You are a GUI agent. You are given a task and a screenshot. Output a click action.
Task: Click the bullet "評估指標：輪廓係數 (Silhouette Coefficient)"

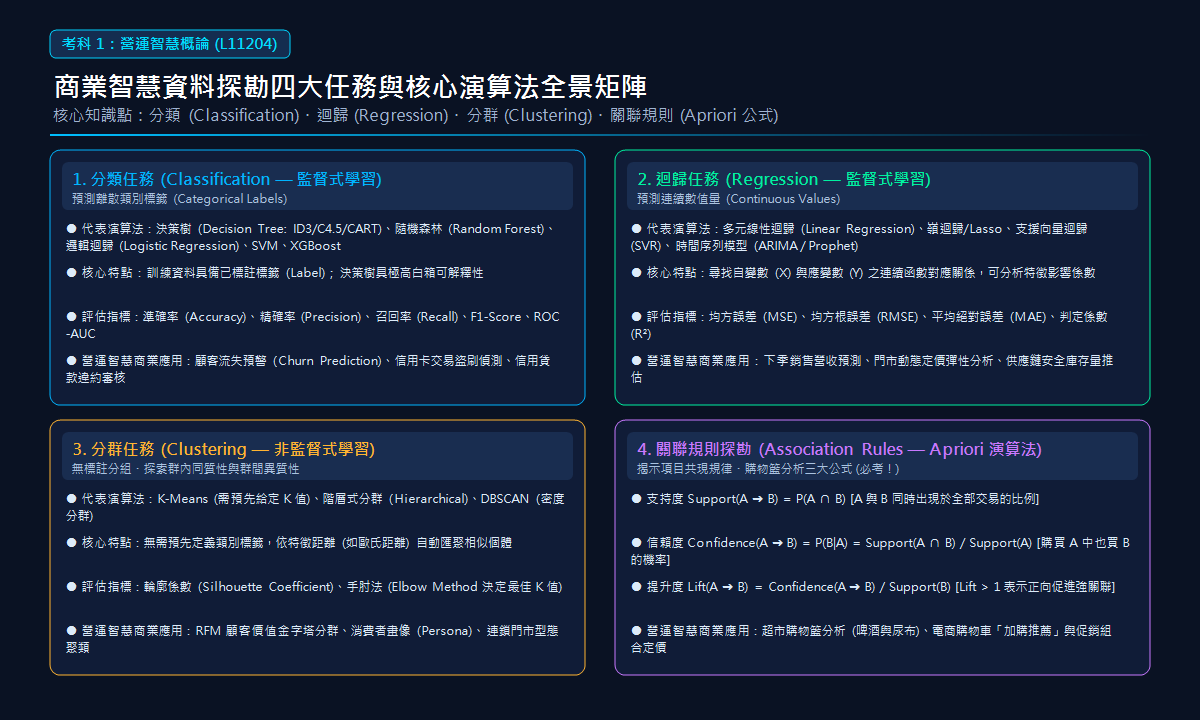314,586
